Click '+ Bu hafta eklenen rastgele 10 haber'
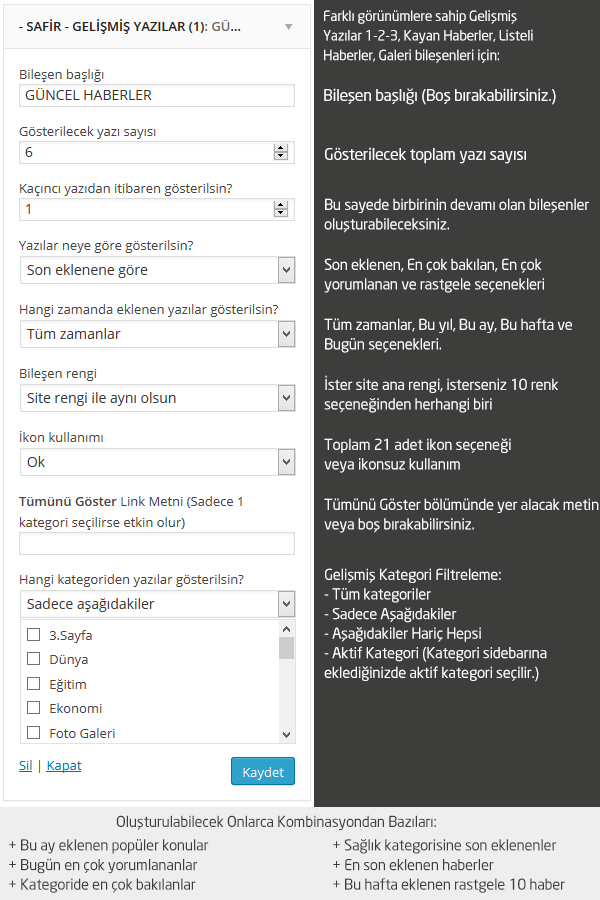This screenshot has height=900, width=600. coord(448,885)
